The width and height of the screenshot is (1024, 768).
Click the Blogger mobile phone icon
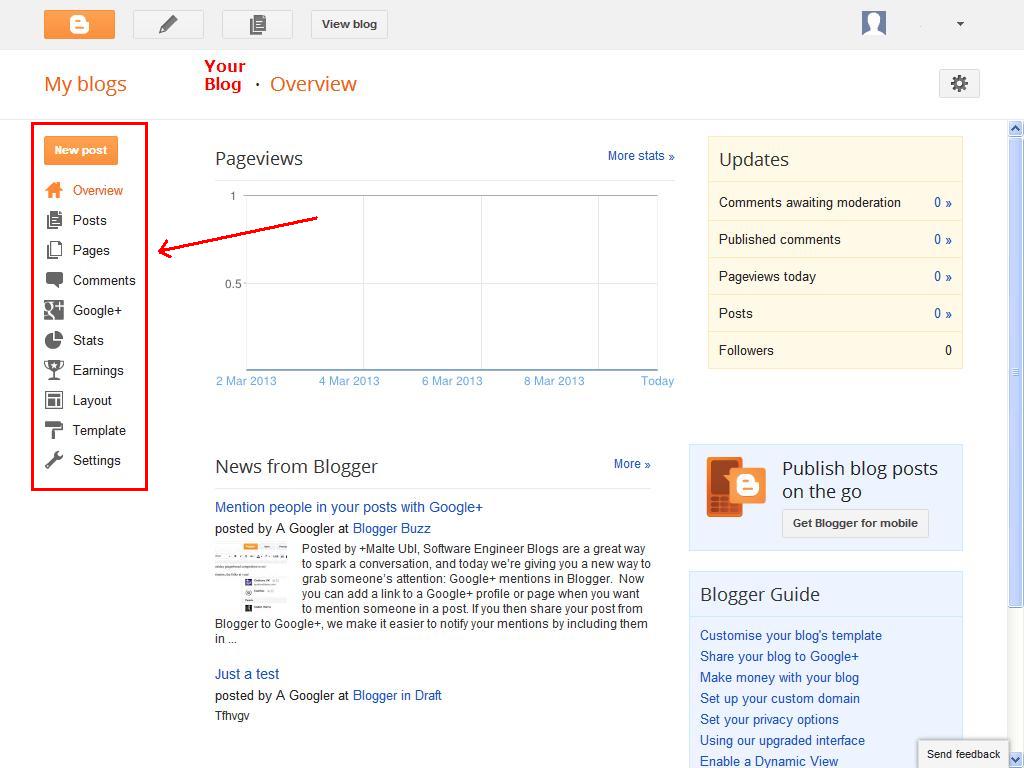point(735,487)
